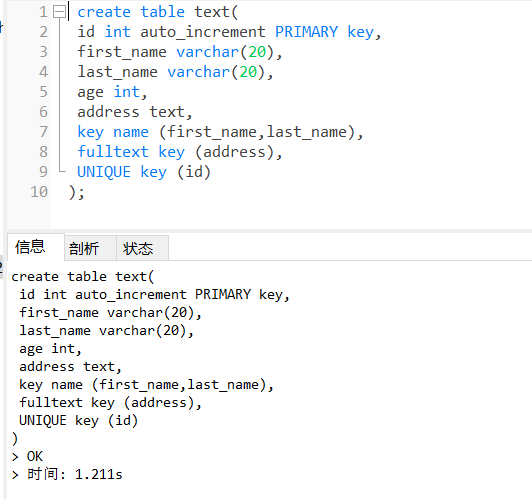This screenshot has height=499, width=532.
Task: Select line number 5 in gutter
Action: click(43, 92)
